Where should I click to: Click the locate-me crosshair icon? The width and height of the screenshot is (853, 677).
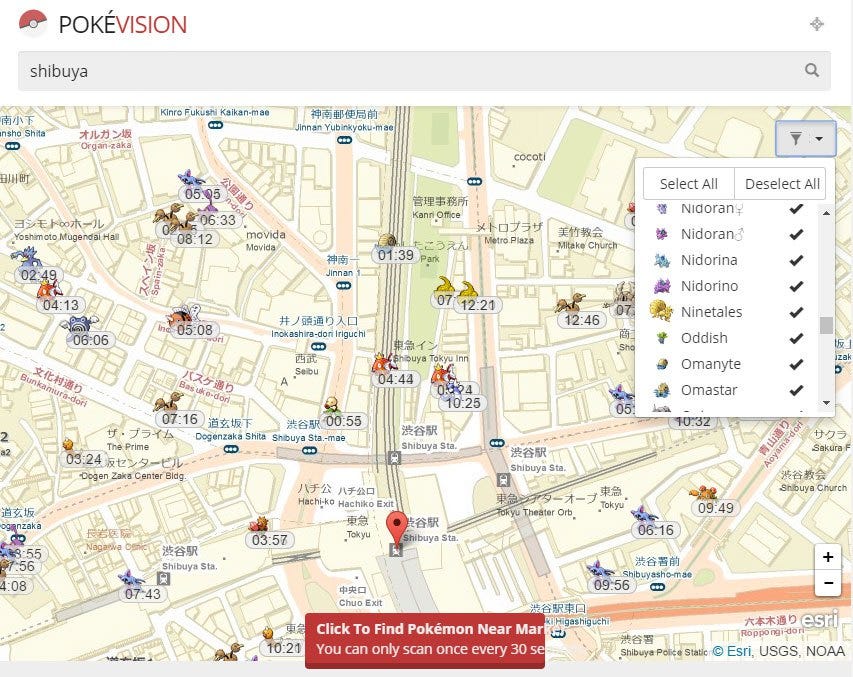click(817, 24)
